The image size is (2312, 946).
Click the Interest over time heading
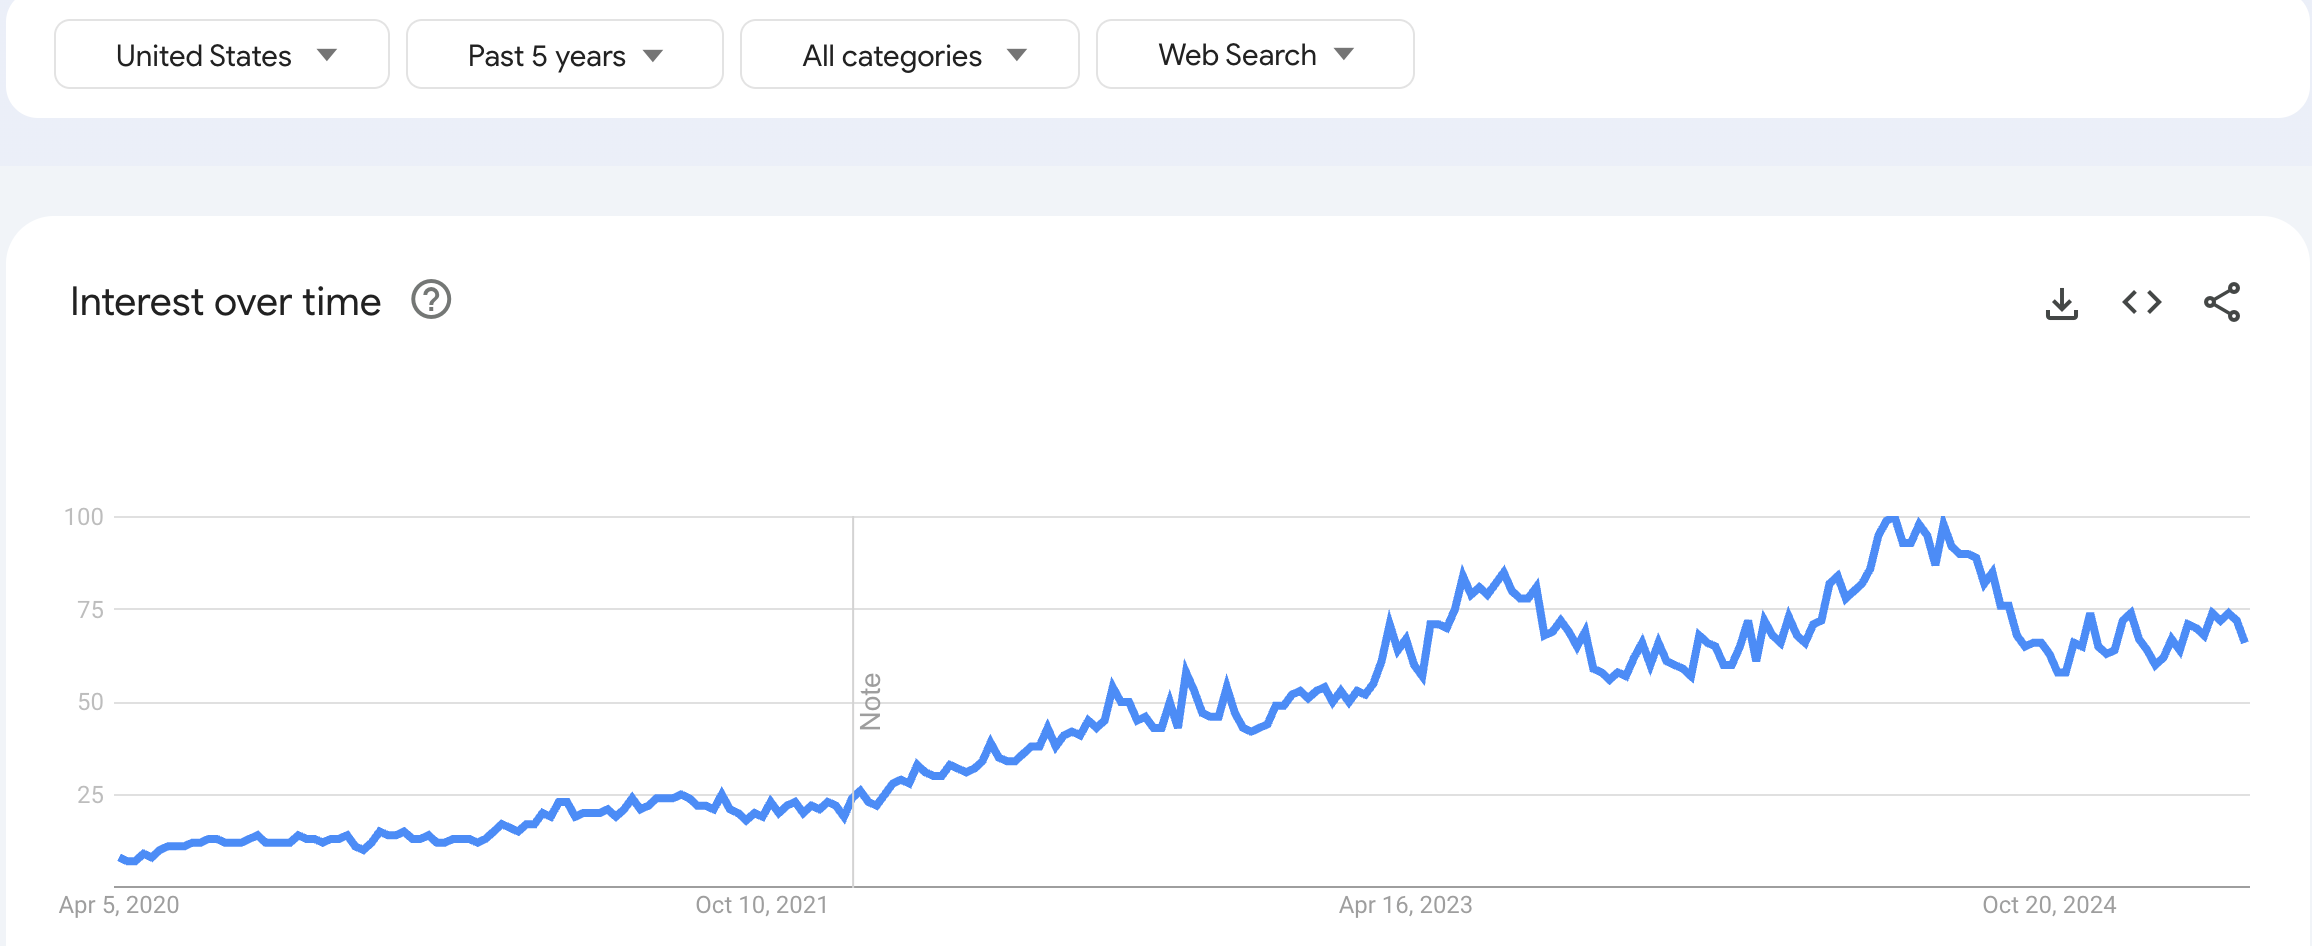point(225,300)
